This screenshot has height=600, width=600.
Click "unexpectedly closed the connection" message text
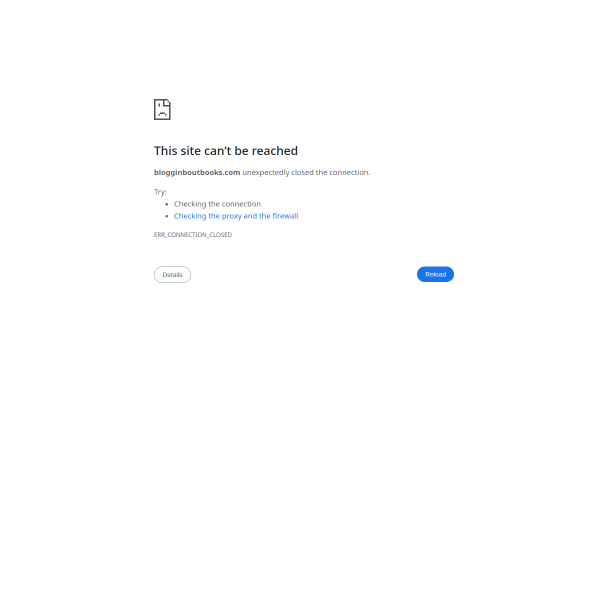point(306,173)
